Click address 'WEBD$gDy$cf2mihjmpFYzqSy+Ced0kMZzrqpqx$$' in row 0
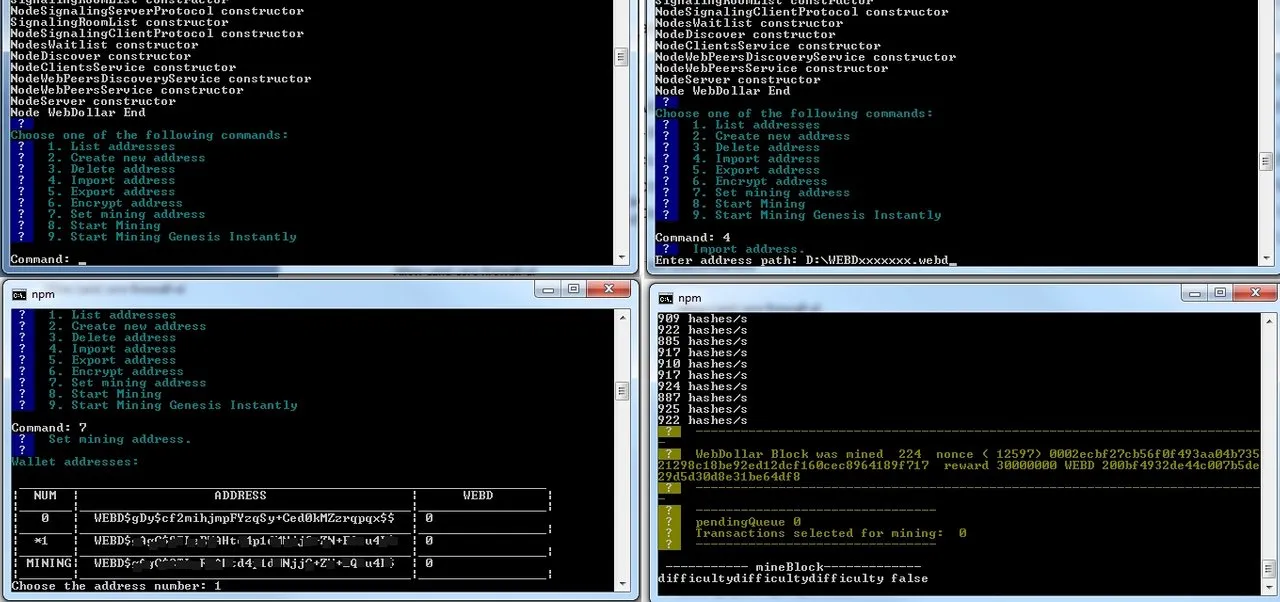 pos(244,519)
